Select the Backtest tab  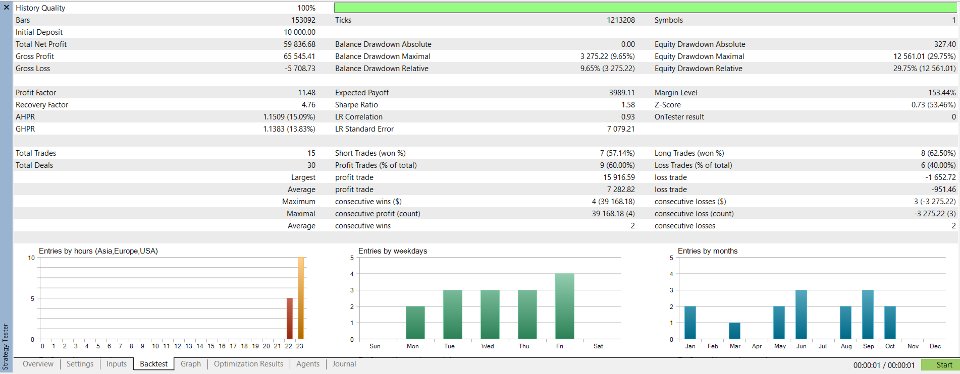click(x=154, y=364)
